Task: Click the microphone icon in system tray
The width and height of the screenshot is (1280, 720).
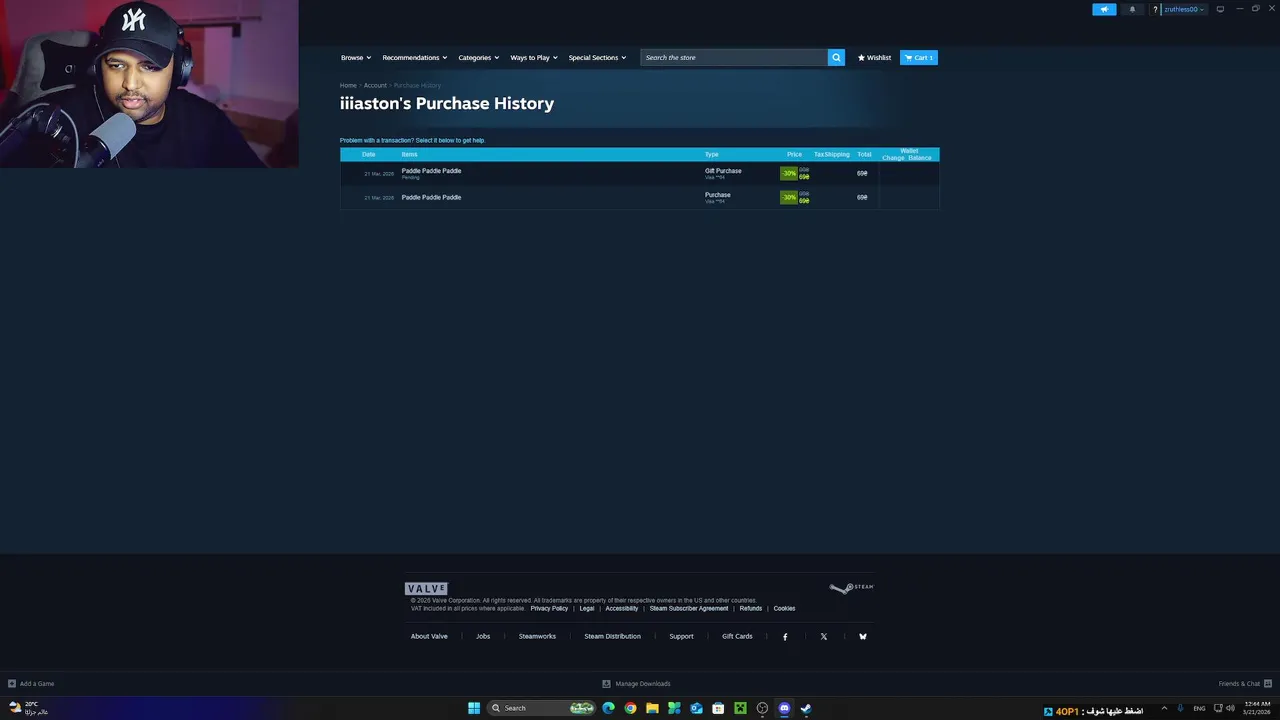Action: coord(1180,708)
